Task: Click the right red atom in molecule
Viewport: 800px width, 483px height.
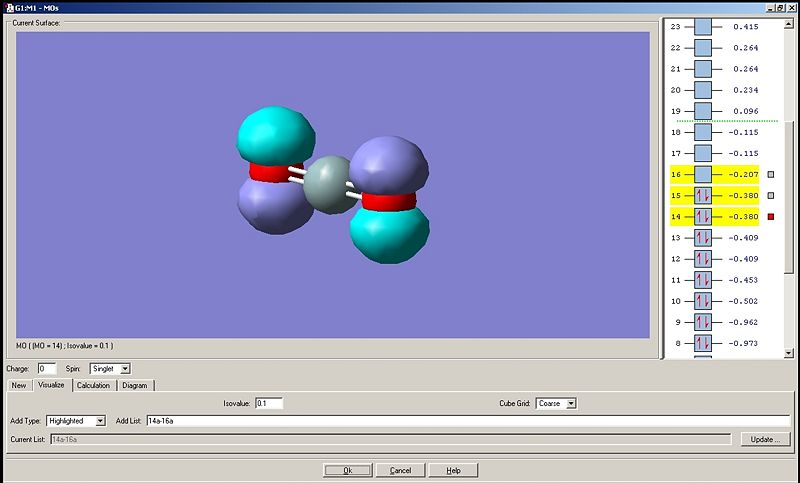Action: pyautogui.click(x=390, y=201)
